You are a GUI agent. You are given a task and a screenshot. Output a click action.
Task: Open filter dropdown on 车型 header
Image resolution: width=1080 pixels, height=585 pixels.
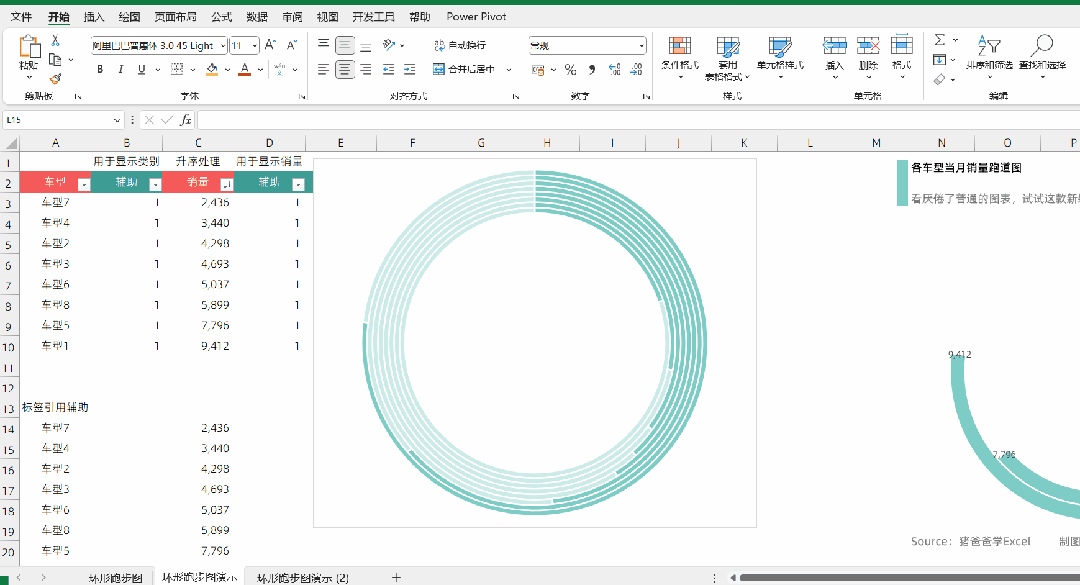[x=83, y=185]
